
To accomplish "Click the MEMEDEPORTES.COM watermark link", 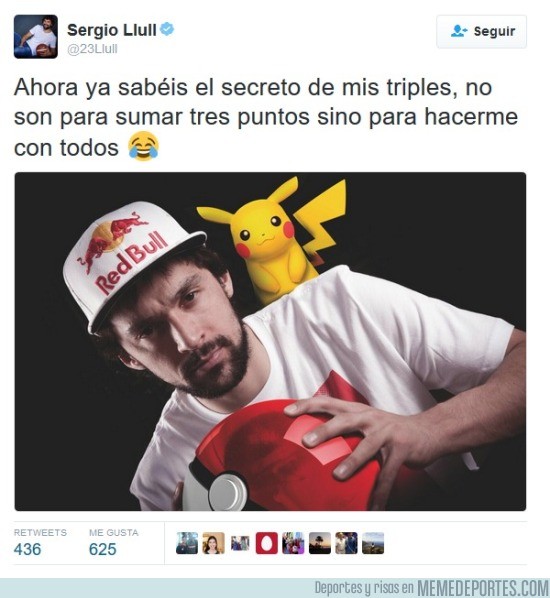I will (483, 588).
